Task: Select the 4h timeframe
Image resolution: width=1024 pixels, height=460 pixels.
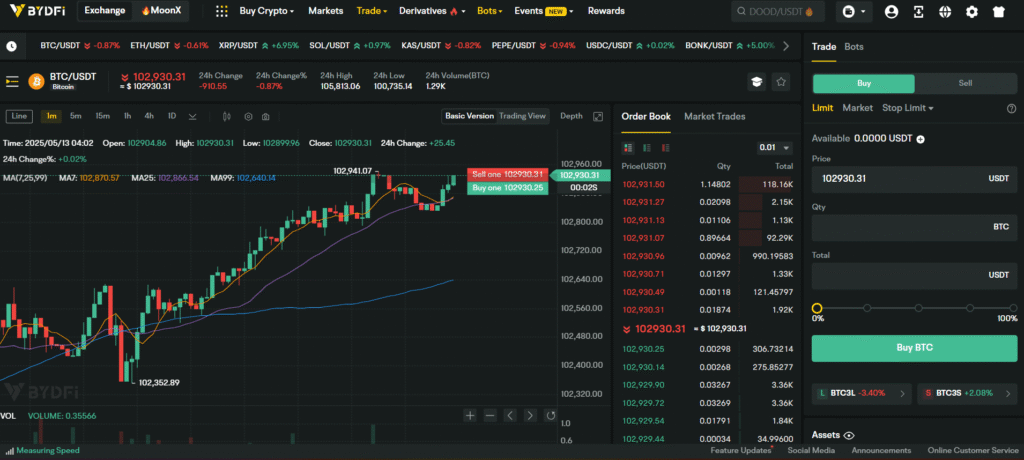Action: pos(149,116)
